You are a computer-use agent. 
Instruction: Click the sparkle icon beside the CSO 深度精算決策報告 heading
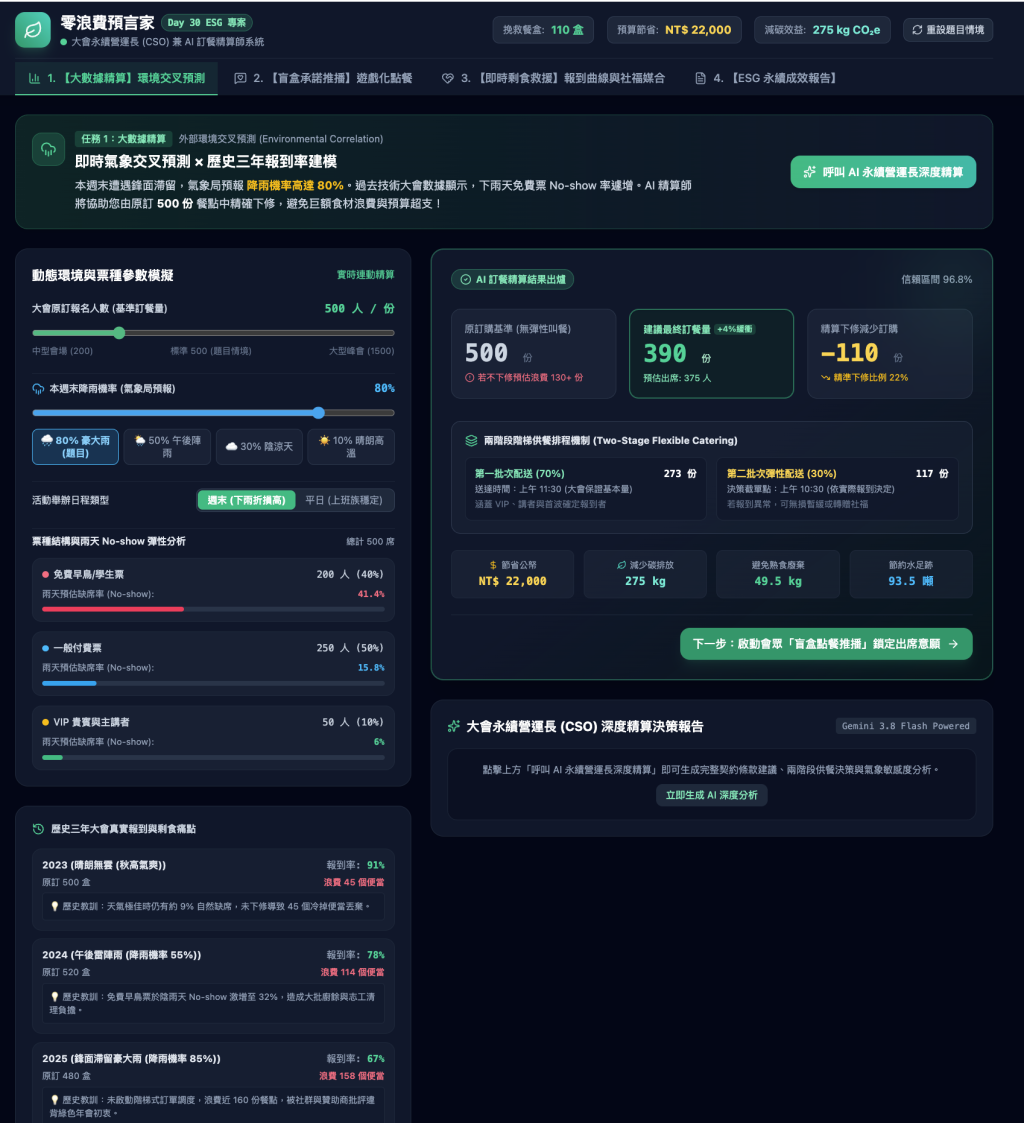[x=453, y=726]
